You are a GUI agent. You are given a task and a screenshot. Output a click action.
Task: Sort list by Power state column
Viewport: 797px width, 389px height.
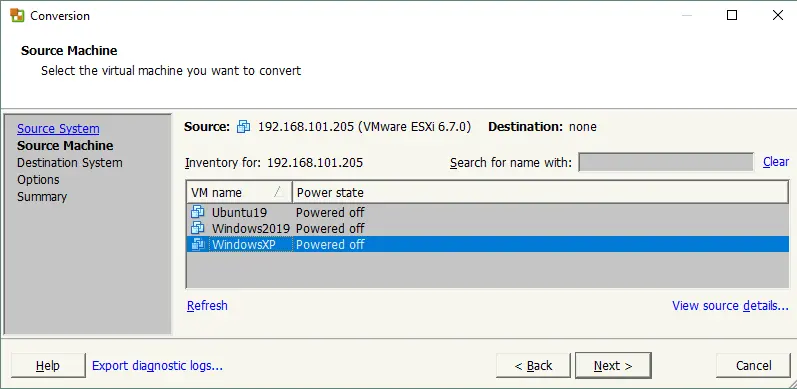click(540, 193)
